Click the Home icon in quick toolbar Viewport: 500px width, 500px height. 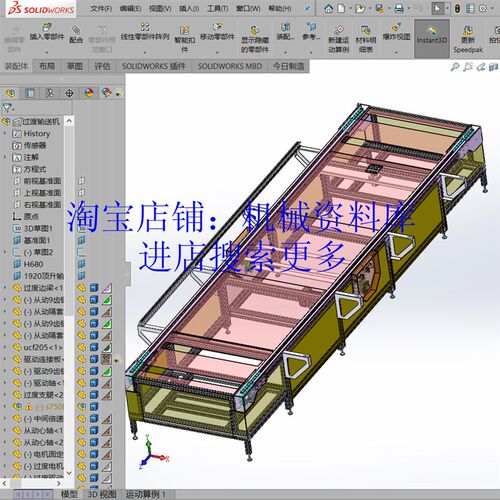tap(329, 8)
